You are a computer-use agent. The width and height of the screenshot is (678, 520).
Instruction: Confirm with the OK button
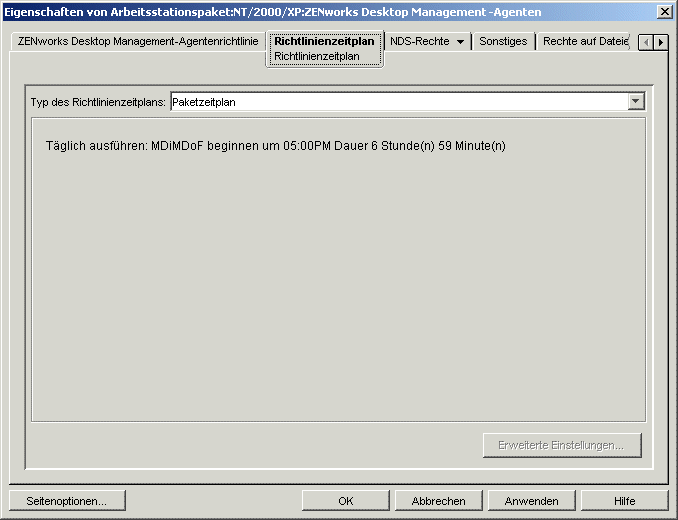point(345,501)
